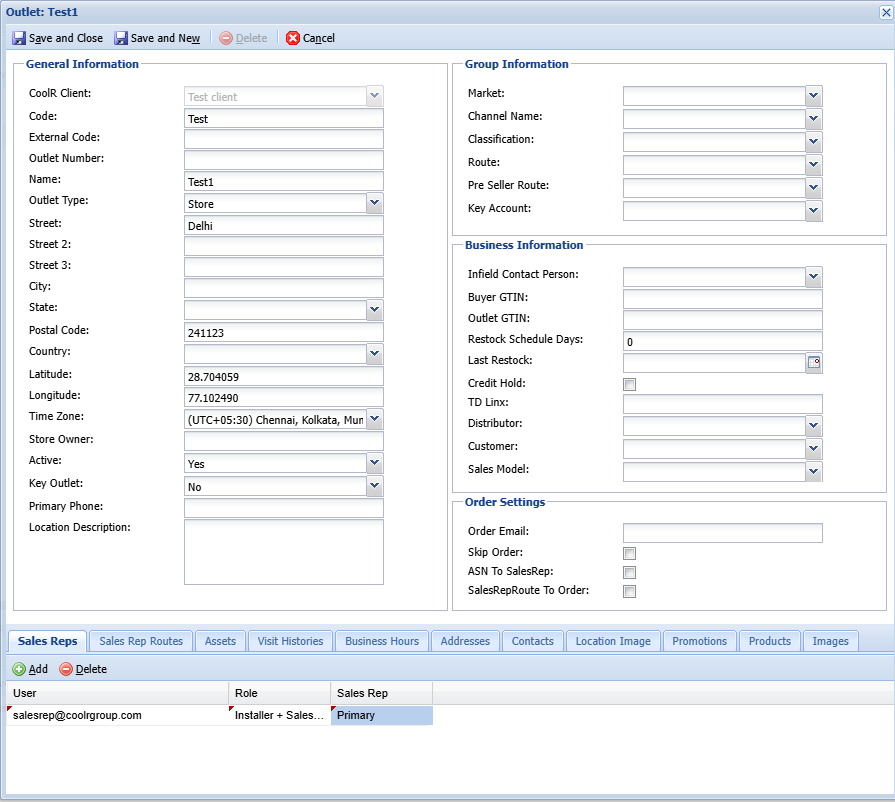Image resolution: width=895 pixels, height=802 pixels.
Task: Click the Save and New disk icon
Action: pyautogui.click(x=121, y=38)
